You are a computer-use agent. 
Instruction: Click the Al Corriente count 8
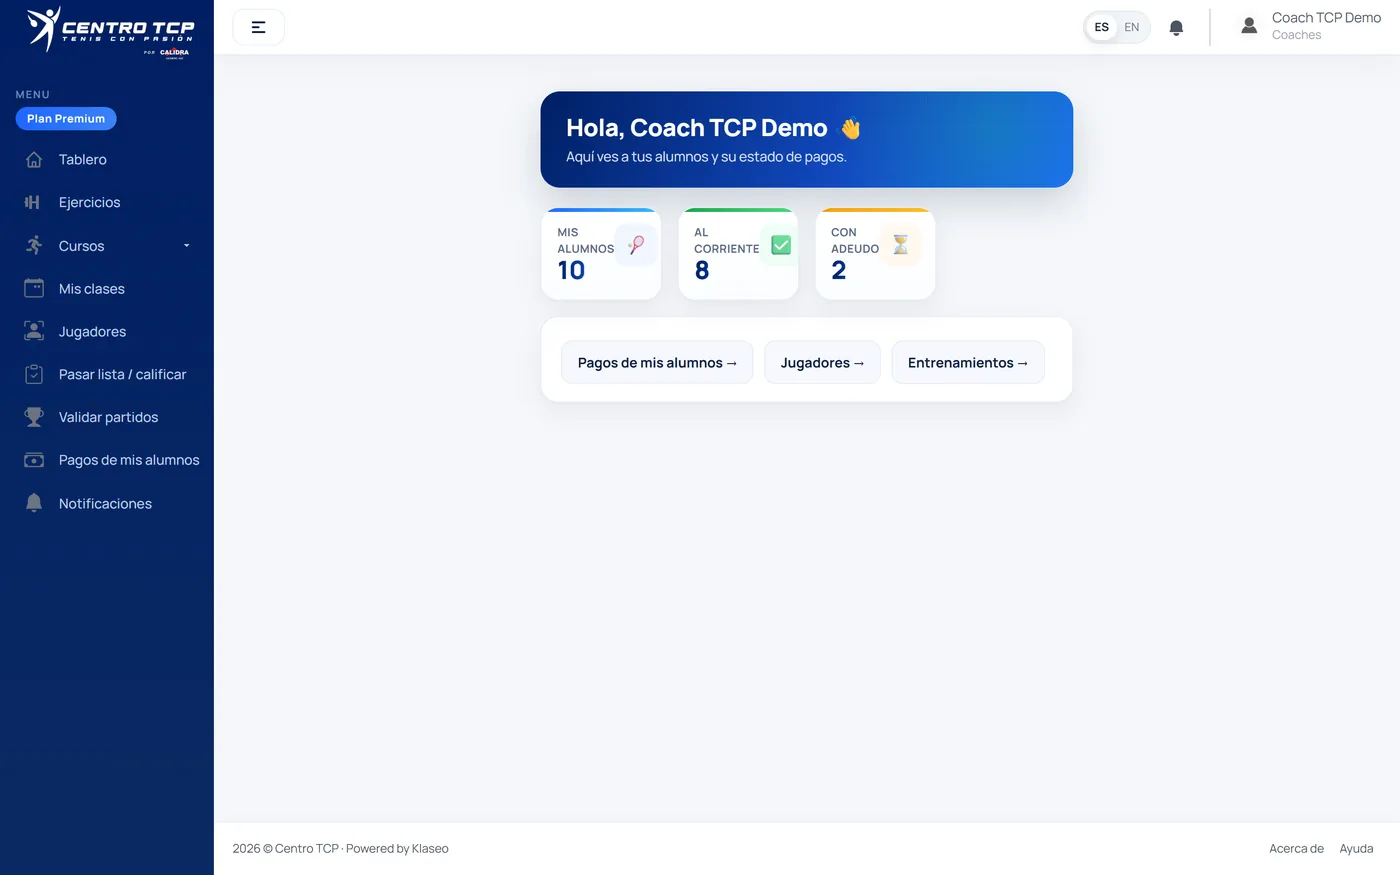(x=702, y=270)
